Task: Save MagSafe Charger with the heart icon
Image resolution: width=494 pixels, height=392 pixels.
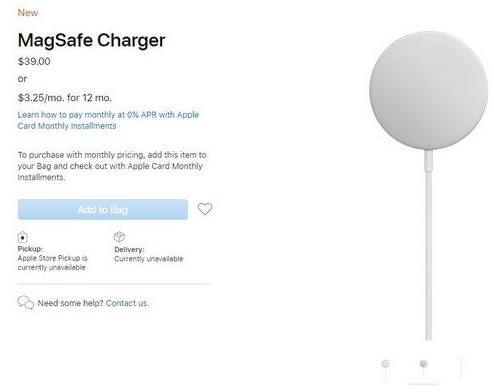Action: [205, 209]
